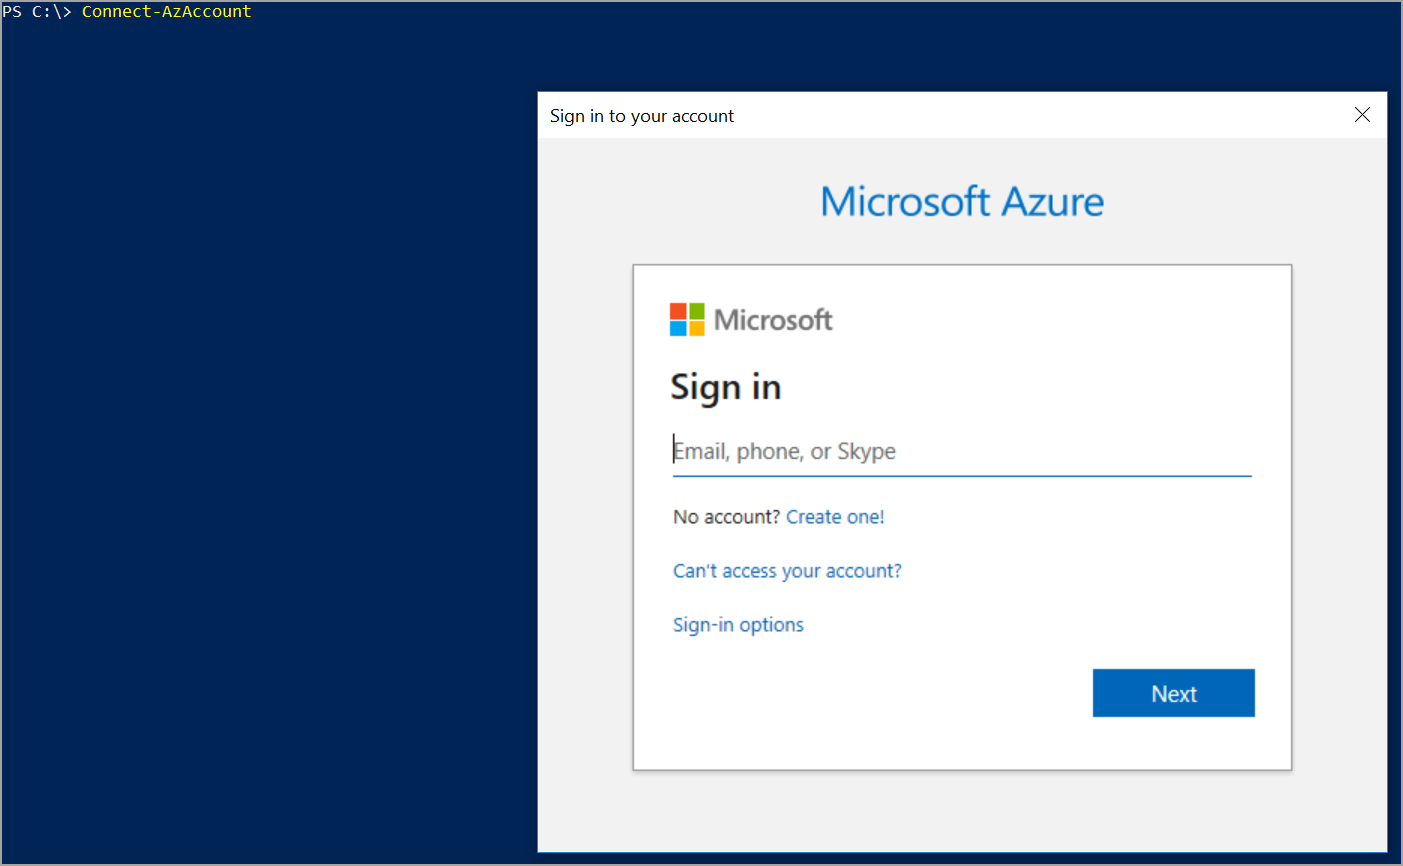Click the No account? label text
Viewport: 1403px width, 866px height.
point(726,517)
